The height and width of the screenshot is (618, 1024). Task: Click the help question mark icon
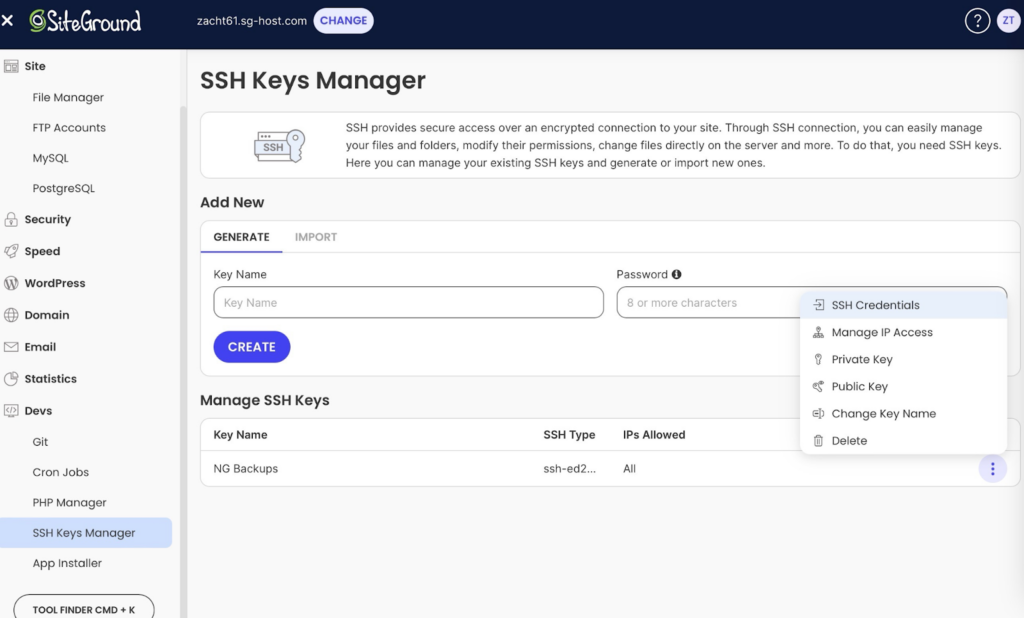[x=977, y=21]
